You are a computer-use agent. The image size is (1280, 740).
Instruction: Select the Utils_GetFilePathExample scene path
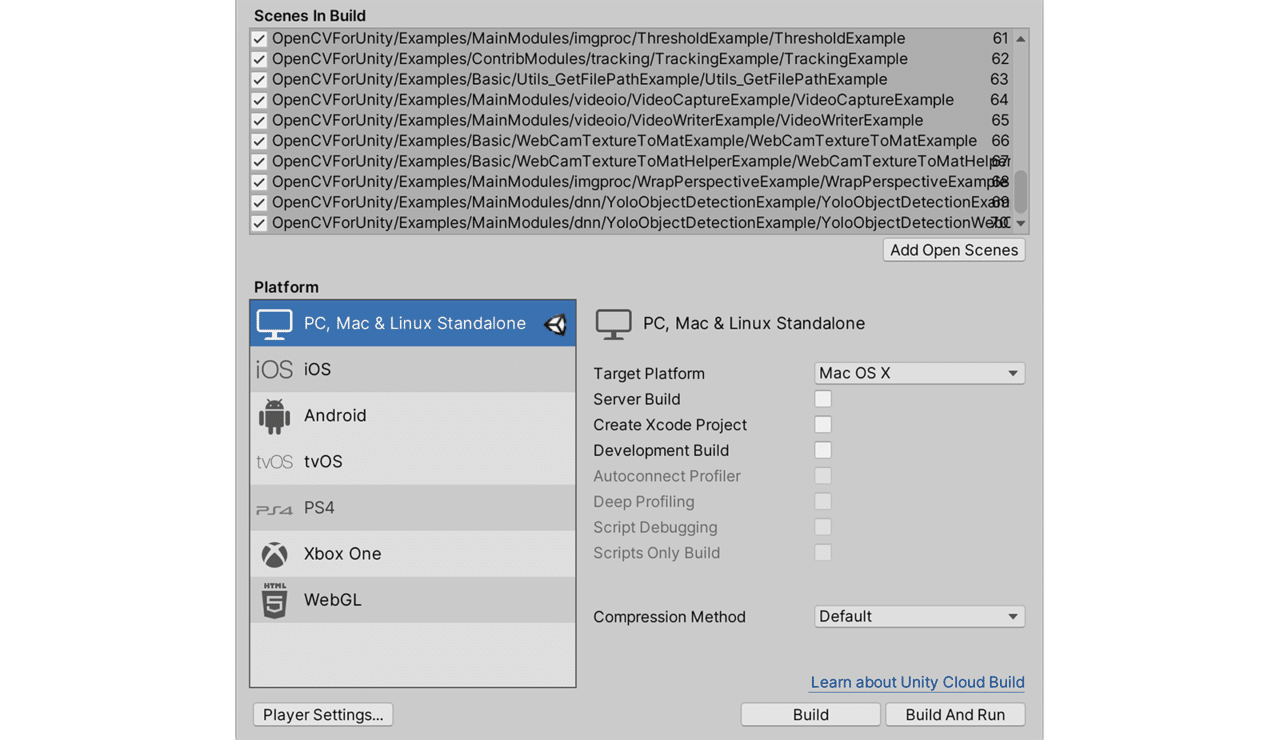[580, 80]
